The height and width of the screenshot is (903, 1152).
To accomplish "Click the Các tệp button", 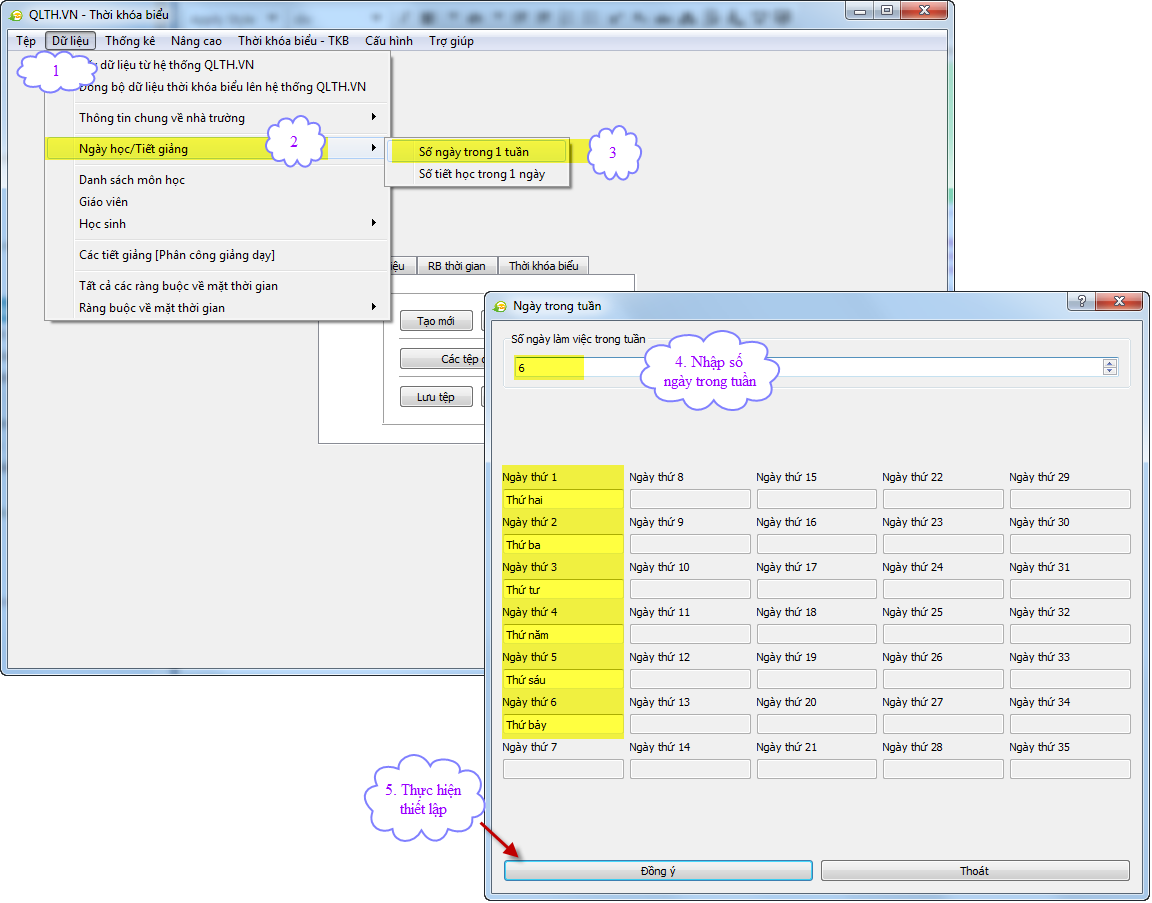I will coord(443,359).
